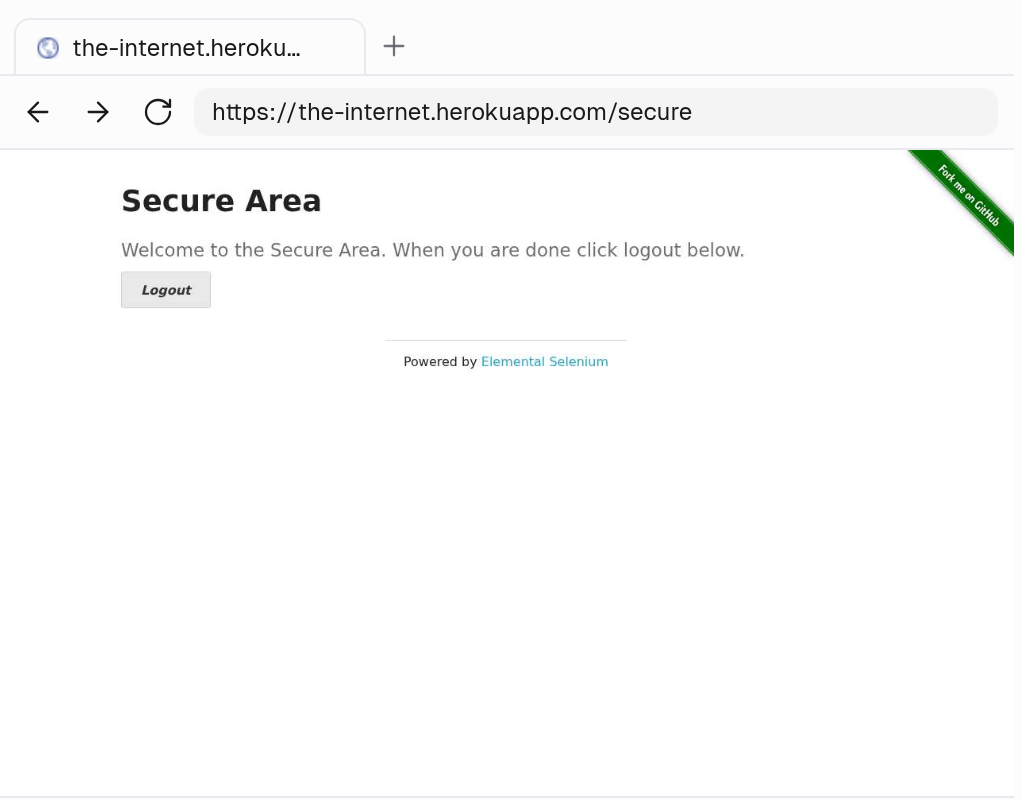
Task: Click the globe favicon on the tab
Action: (48, 48)
